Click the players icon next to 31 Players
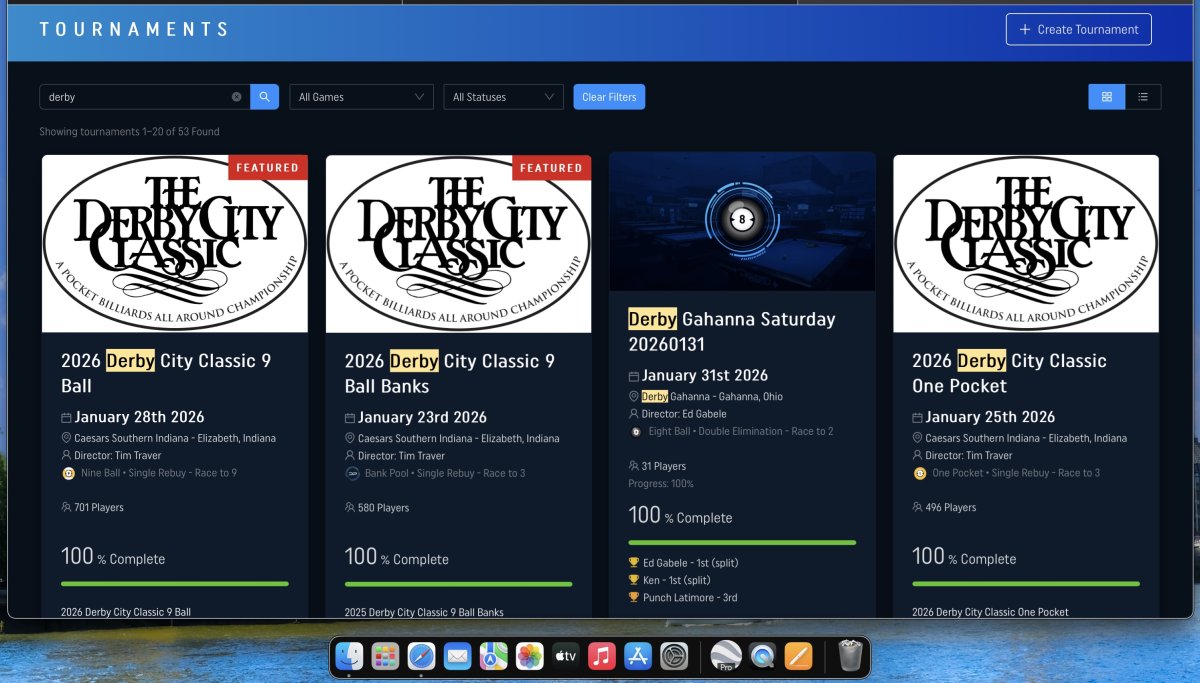1200x683 pixels. pos(634,466)
